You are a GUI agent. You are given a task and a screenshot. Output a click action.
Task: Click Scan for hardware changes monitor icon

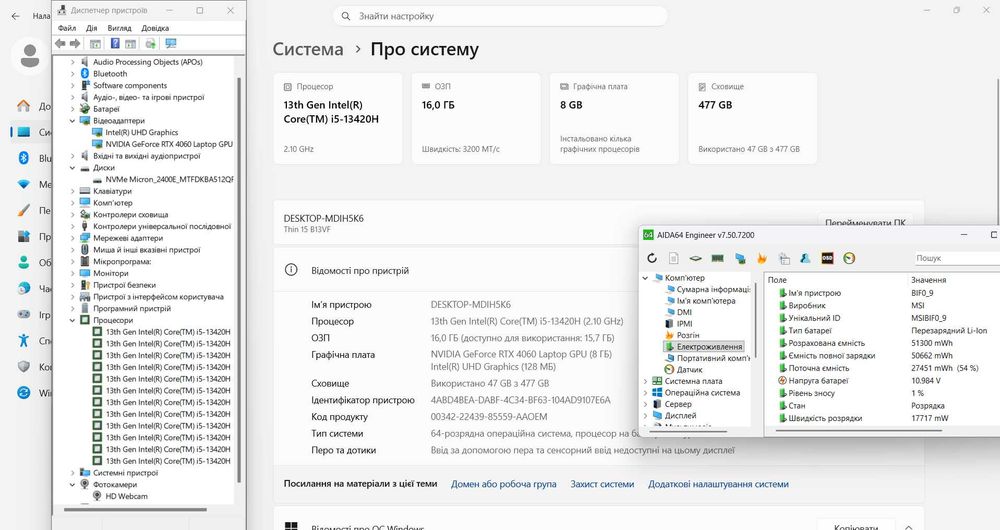click(x=170, y=43)
